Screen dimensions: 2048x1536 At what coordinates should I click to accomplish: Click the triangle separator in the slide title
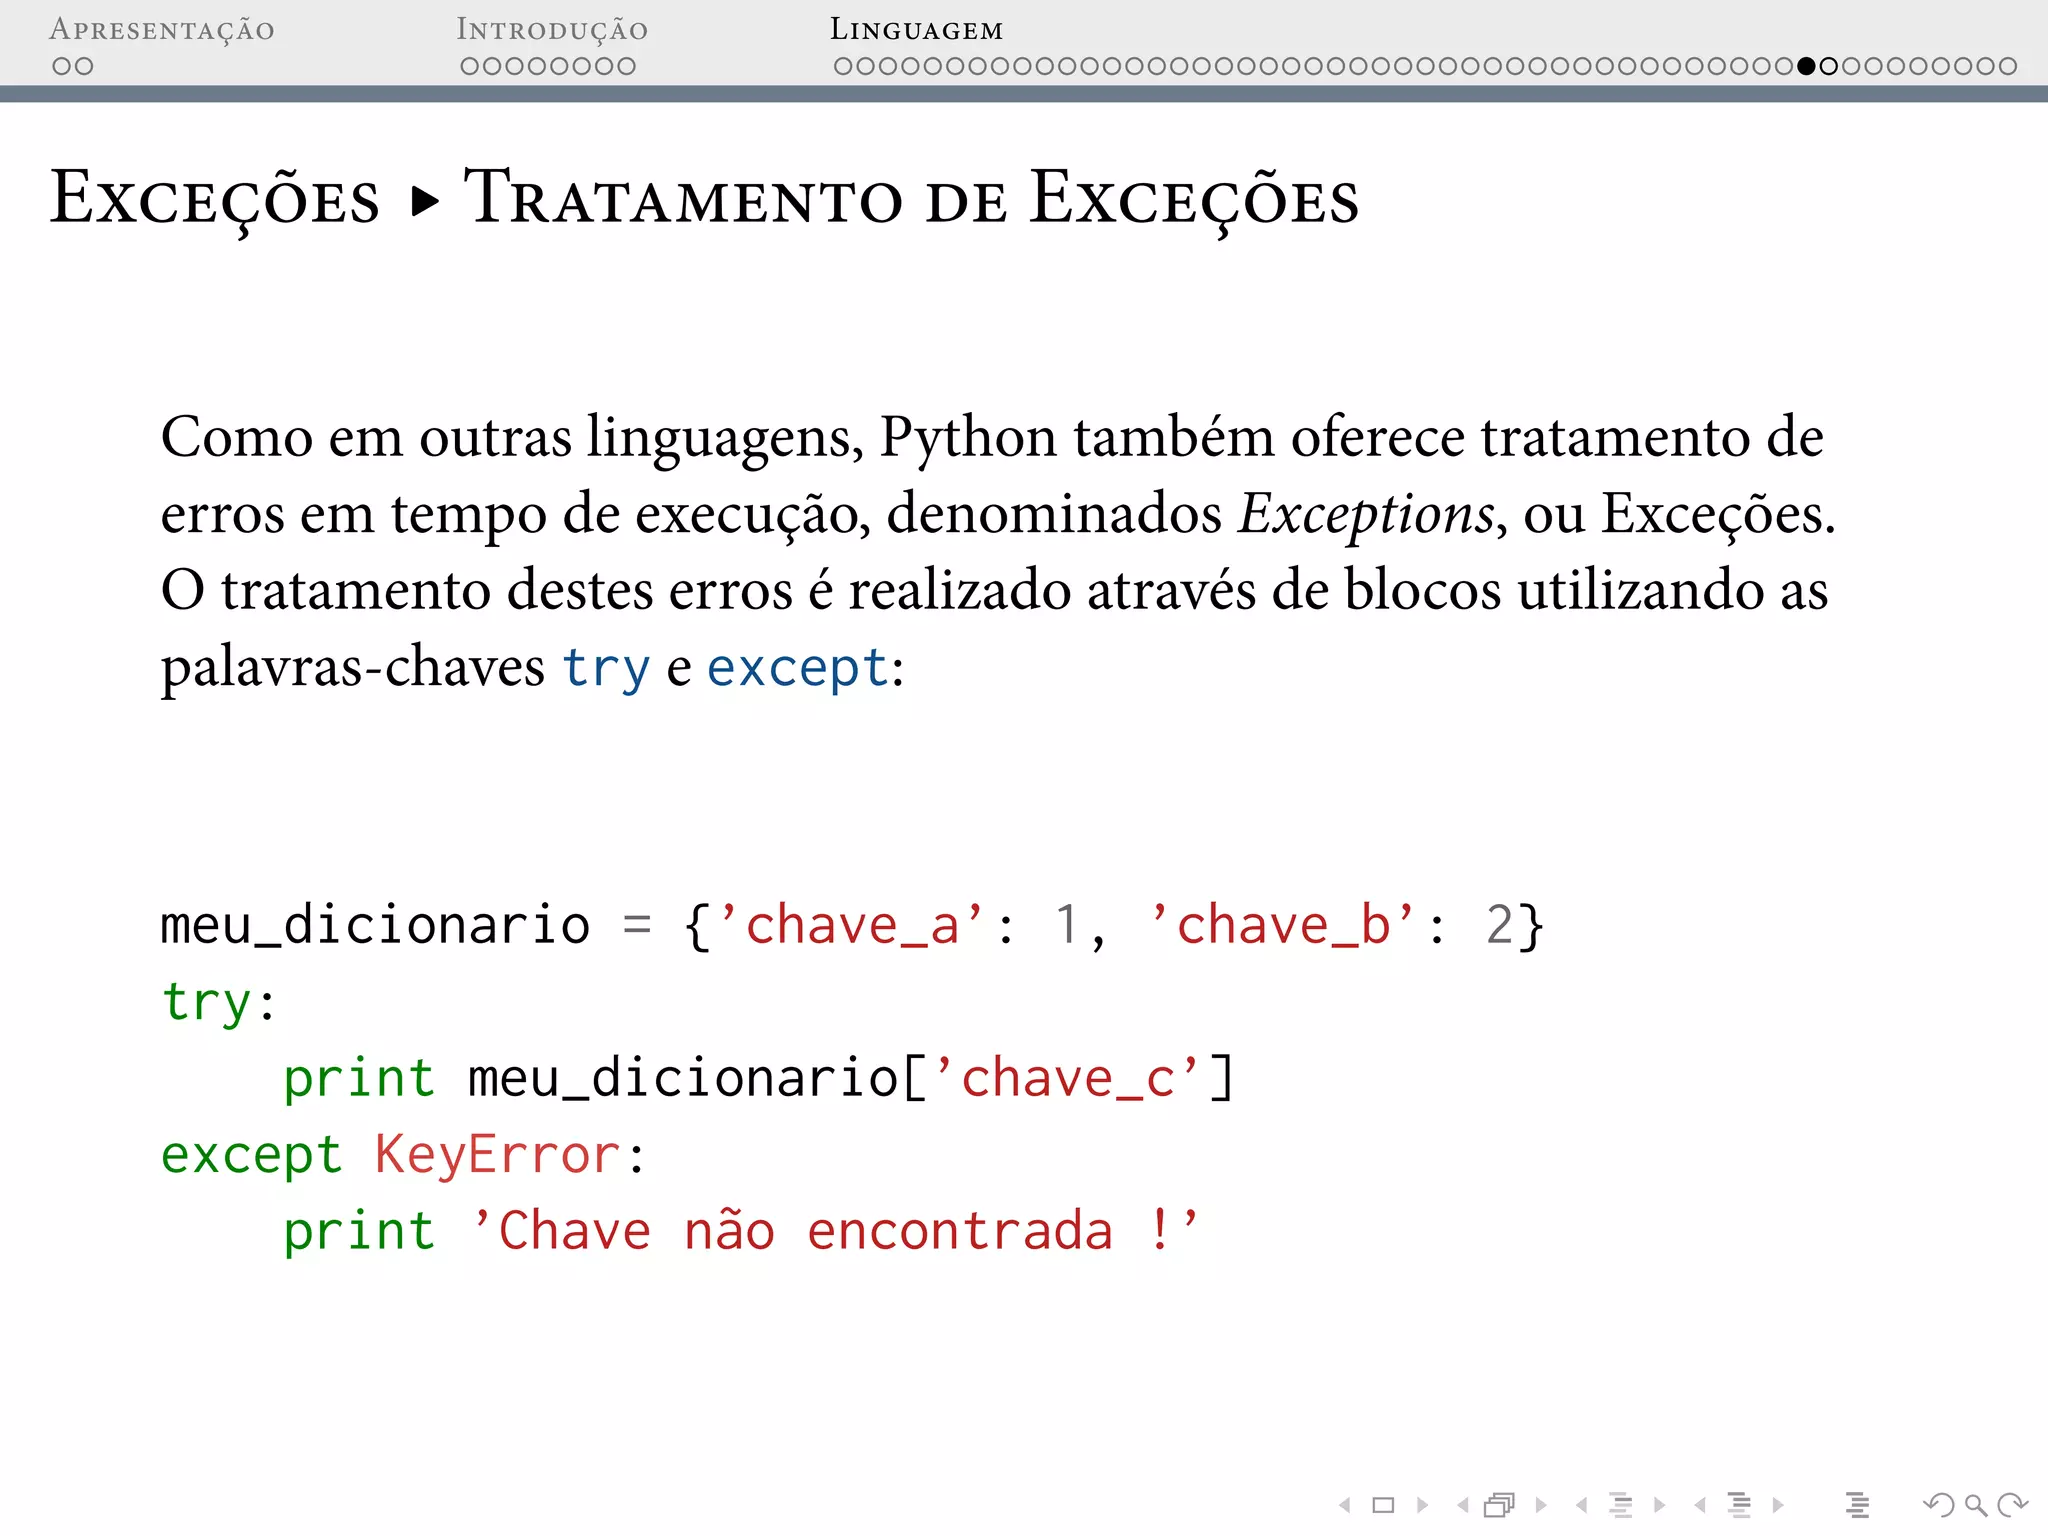point(425,202)
